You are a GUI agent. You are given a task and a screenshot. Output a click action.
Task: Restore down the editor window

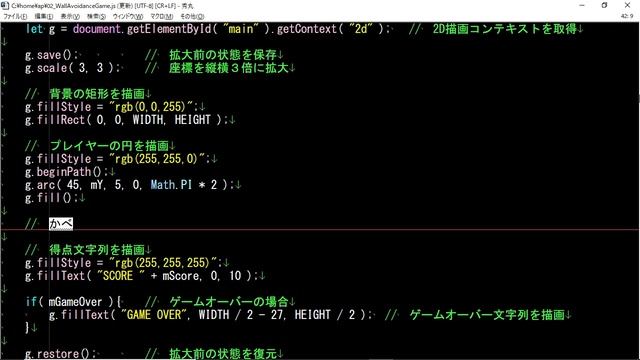604,5
